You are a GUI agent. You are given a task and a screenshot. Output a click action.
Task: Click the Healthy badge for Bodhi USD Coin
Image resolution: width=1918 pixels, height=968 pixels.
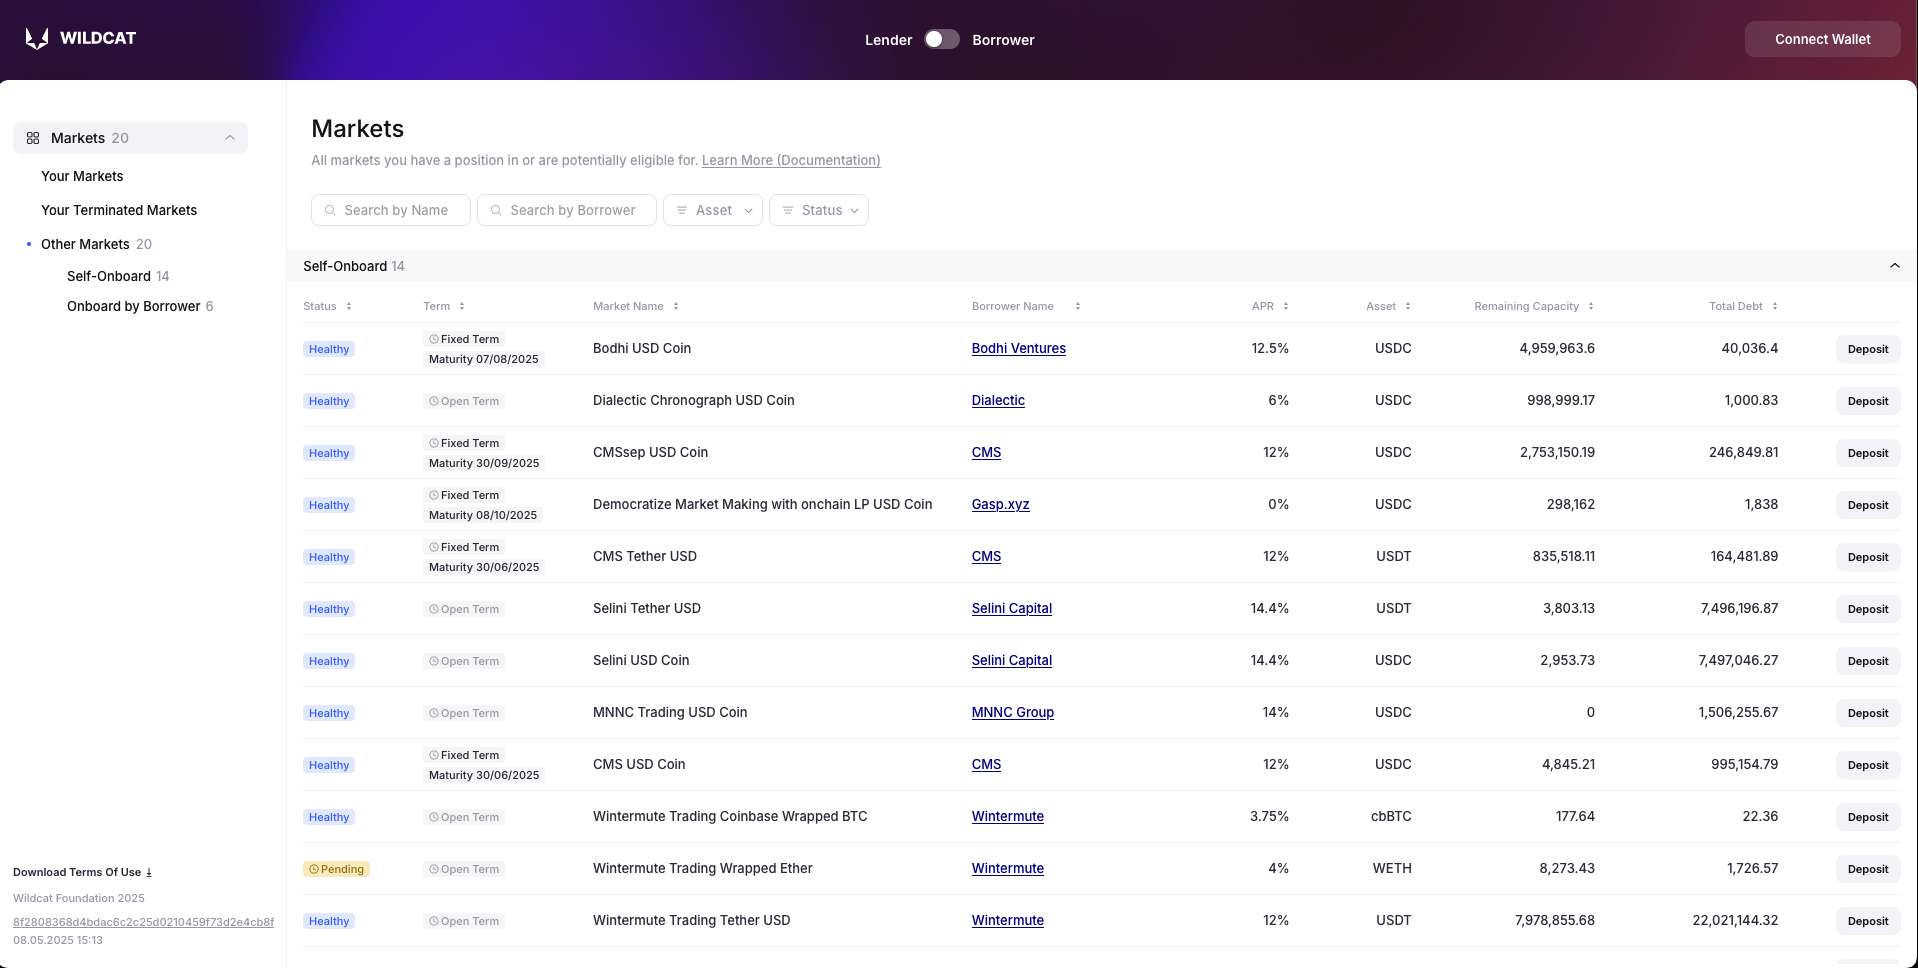[x=329, y=349]
